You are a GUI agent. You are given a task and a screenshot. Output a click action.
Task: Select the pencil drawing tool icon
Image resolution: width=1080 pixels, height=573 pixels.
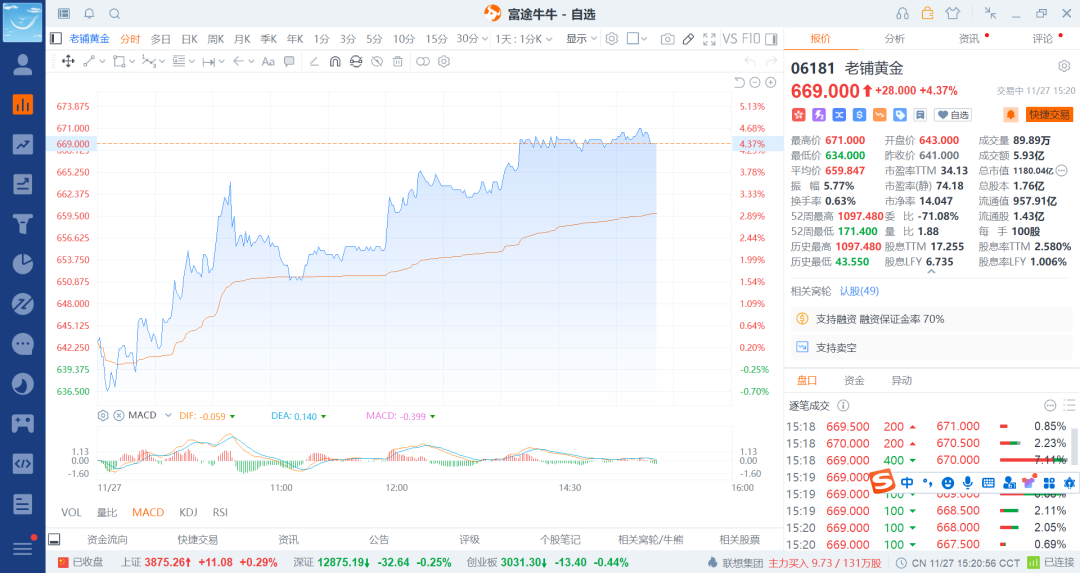pyautogui.click(x=688, y=39)
